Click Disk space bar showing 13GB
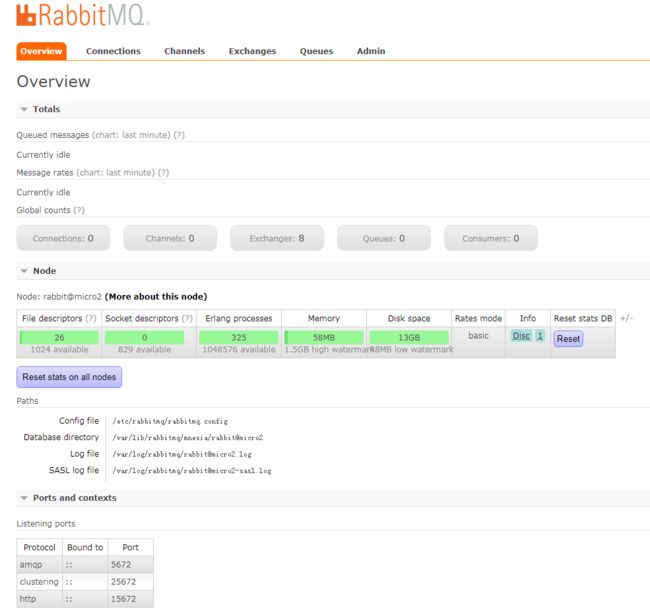 pyautogui.click(x=409, y=337)
